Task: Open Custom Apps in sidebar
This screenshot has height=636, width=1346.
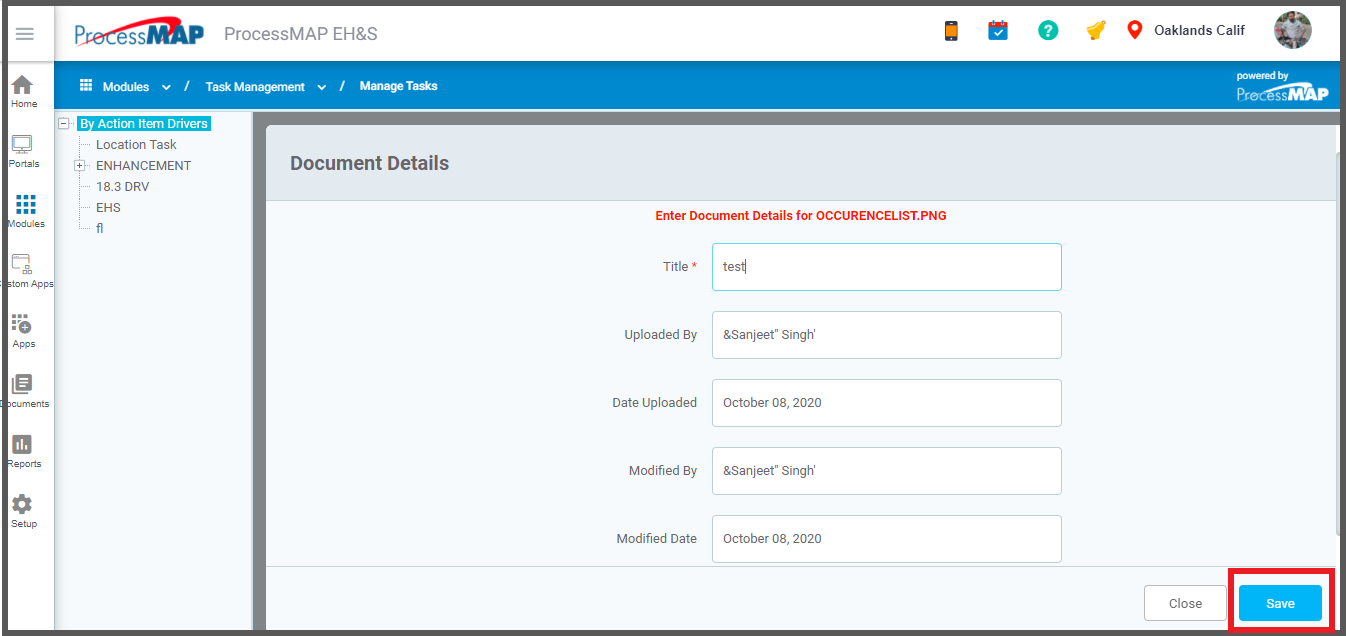Action: point(24,272)
